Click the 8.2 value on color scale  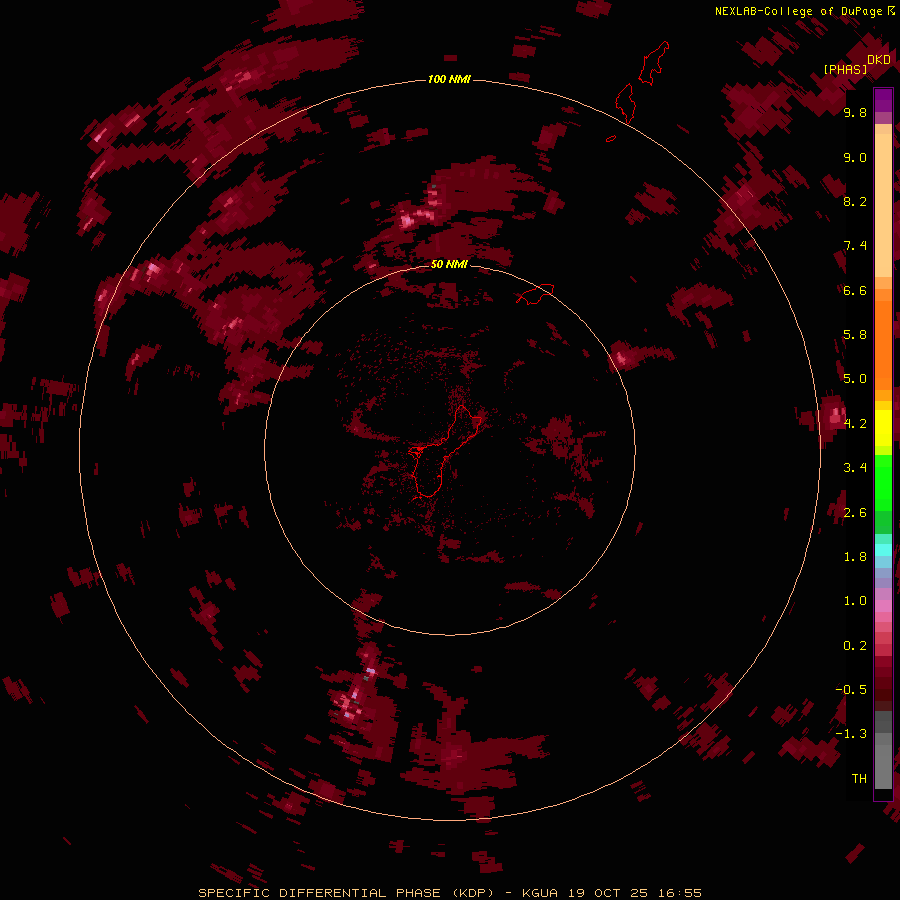pos(855,201)
